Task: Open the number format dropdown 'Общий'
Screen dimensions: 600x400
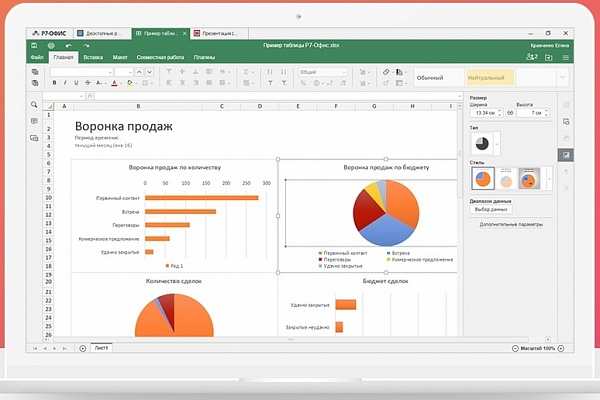Action: click(323, 72)
